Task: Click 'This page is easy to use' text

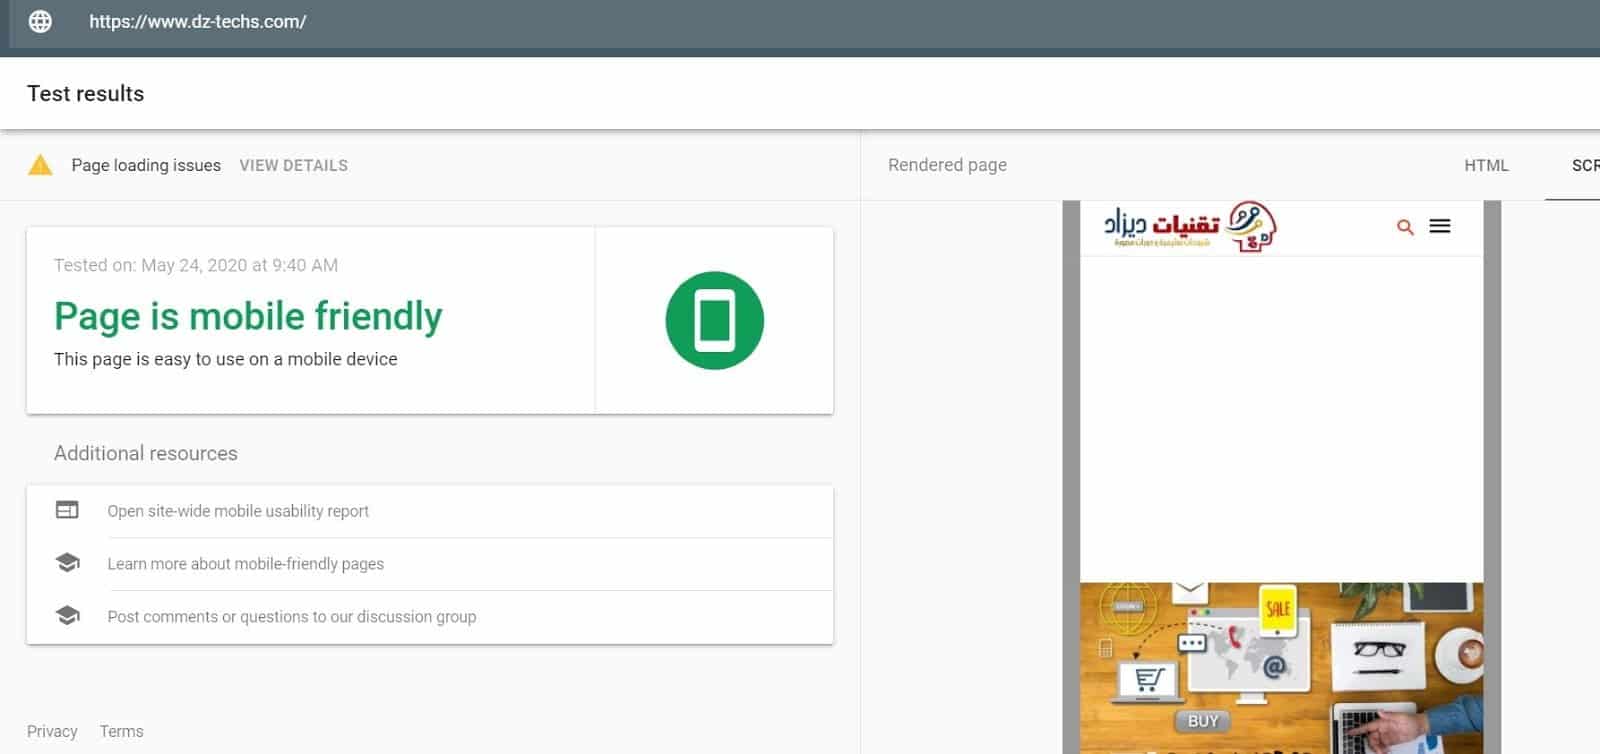Action: pyautogui.click(x=226, y=359)
